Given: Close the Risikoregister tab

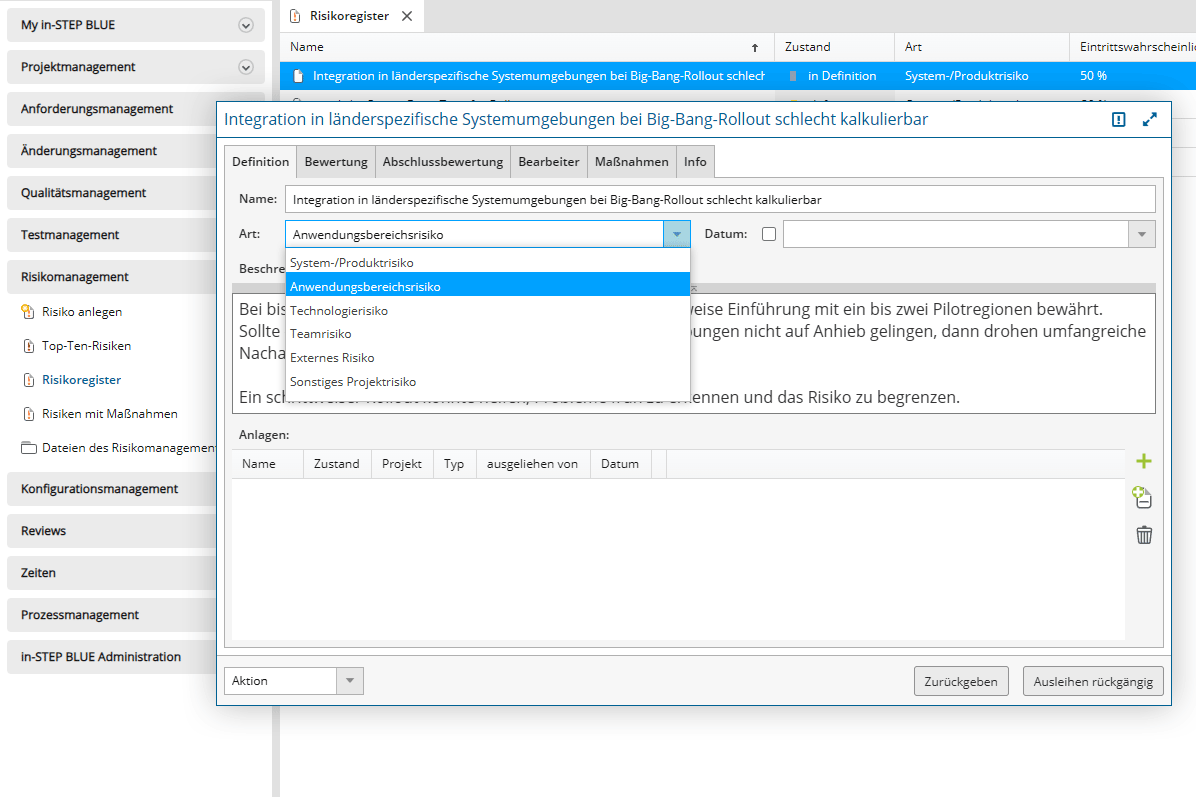Looking at the screenshot, I should click(x=407, y=16).
